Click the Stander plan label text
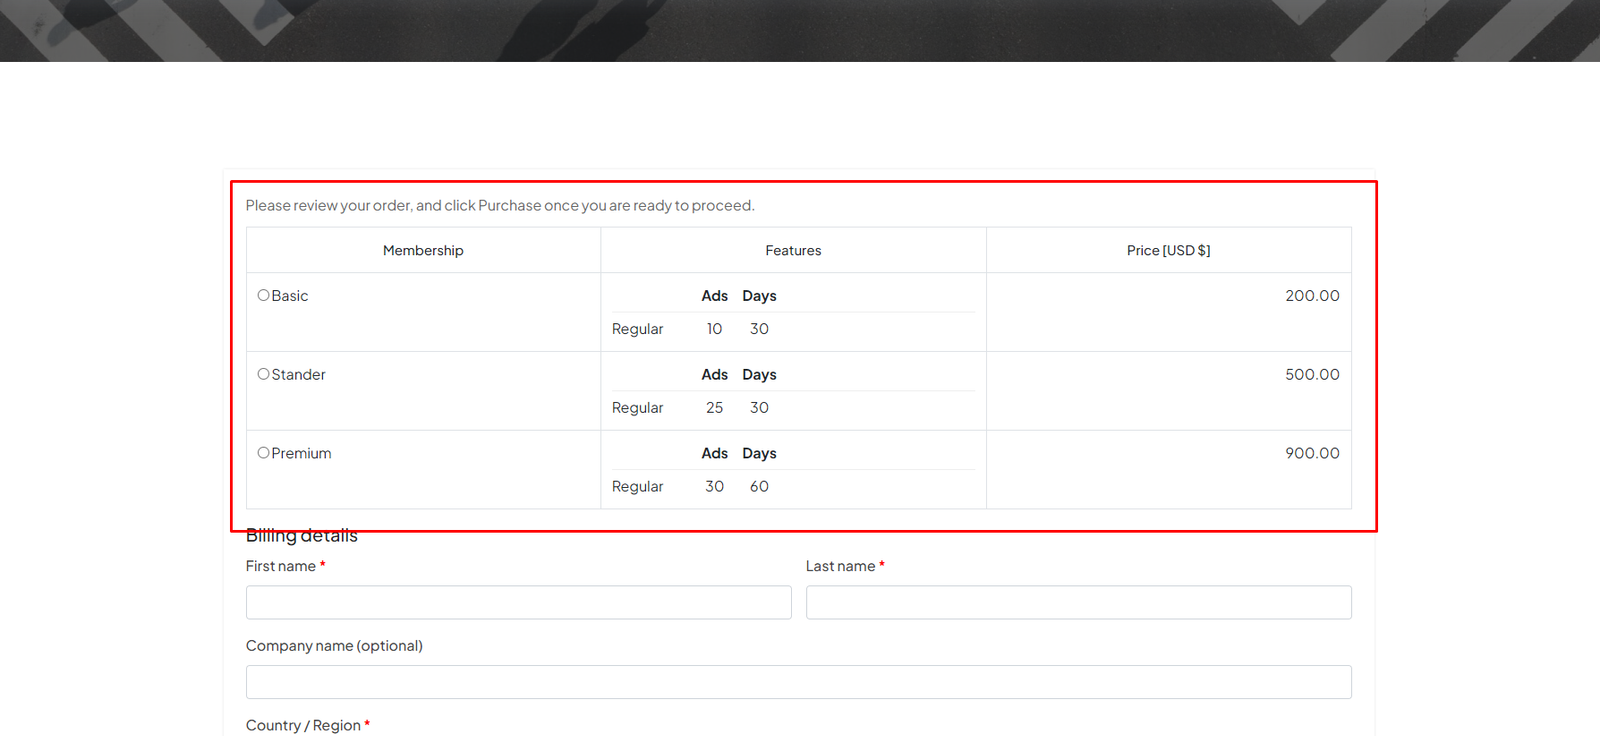 coord(299,375)
